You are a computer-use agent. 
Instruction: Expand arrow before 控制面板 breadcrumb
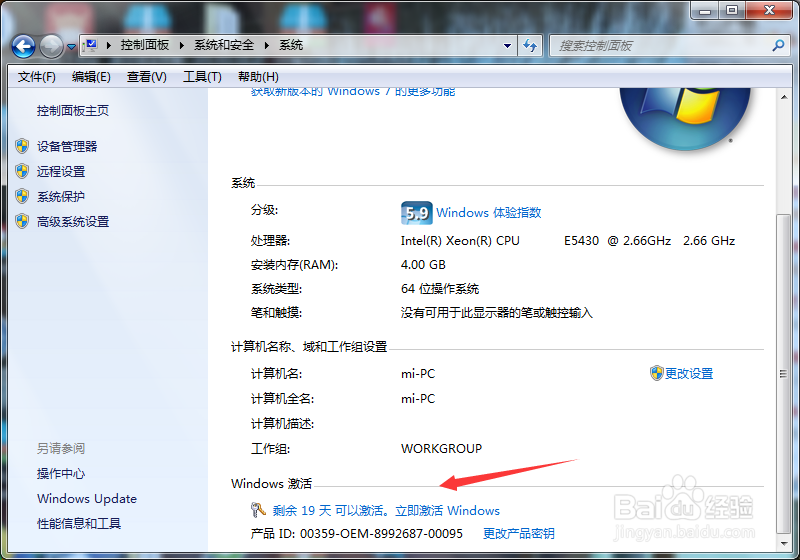coord(109,45)
